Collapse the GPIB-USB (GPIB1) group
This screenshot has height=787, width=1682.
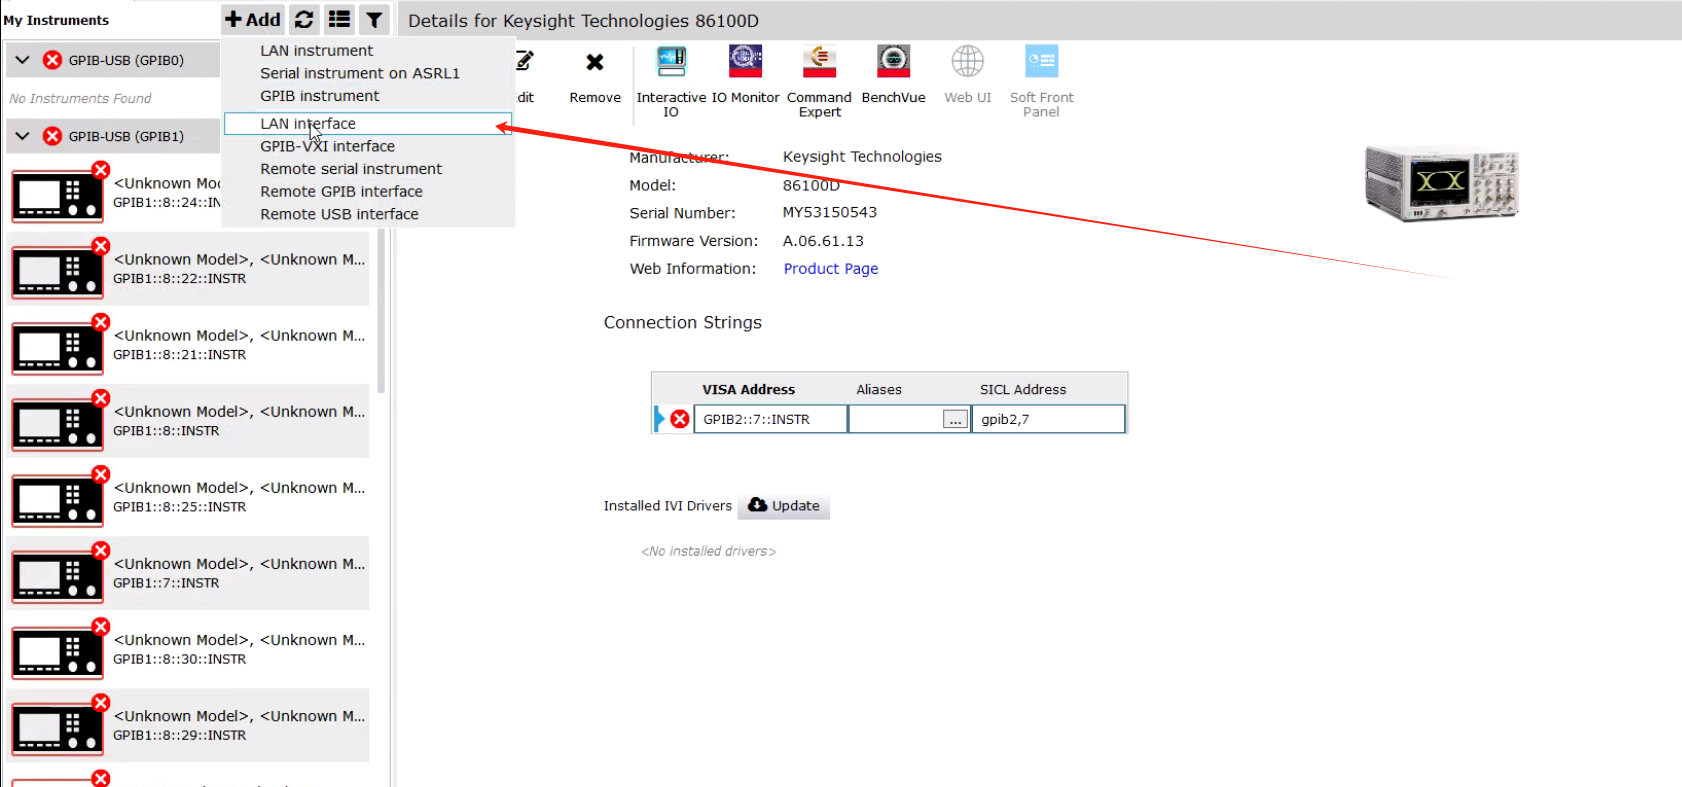point(22,136)
